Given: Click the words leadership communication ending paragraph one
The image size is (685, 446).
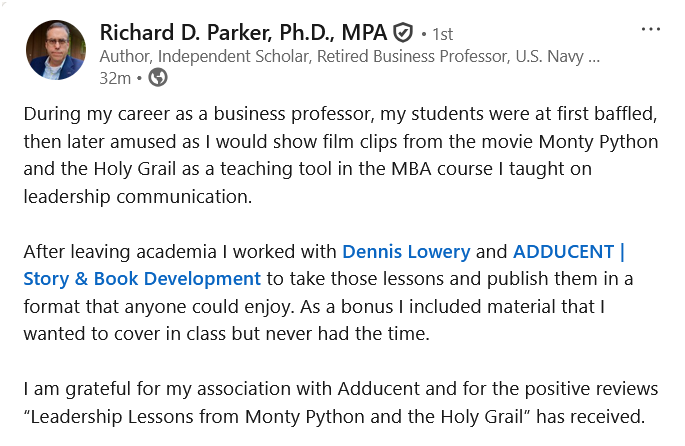Looking at the screenshot, I should tap(138, 197).
